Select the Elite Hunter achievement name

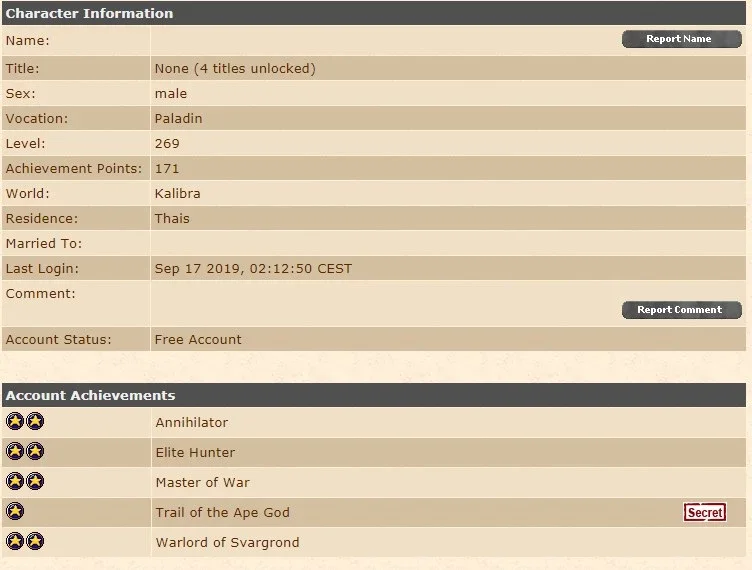click(195, 452)
